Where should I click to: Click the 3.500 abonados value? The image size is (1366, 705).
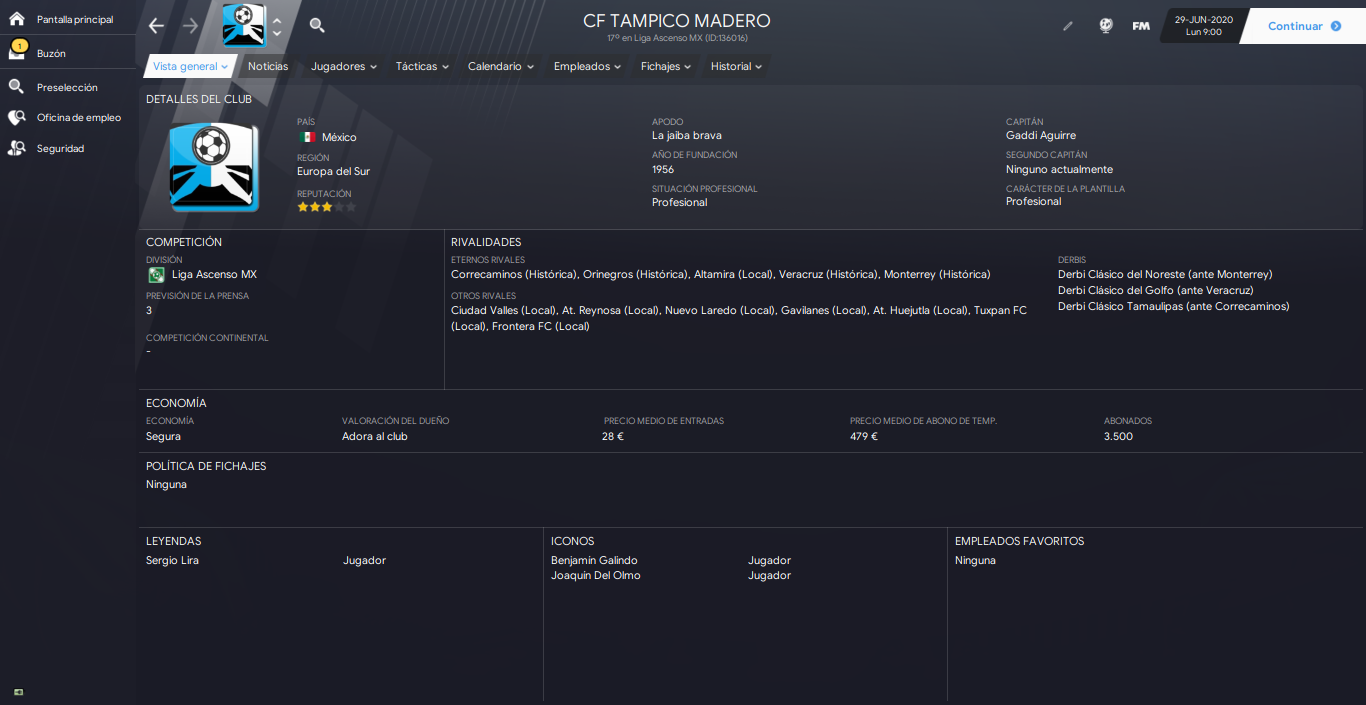[x=1119, y=436]
